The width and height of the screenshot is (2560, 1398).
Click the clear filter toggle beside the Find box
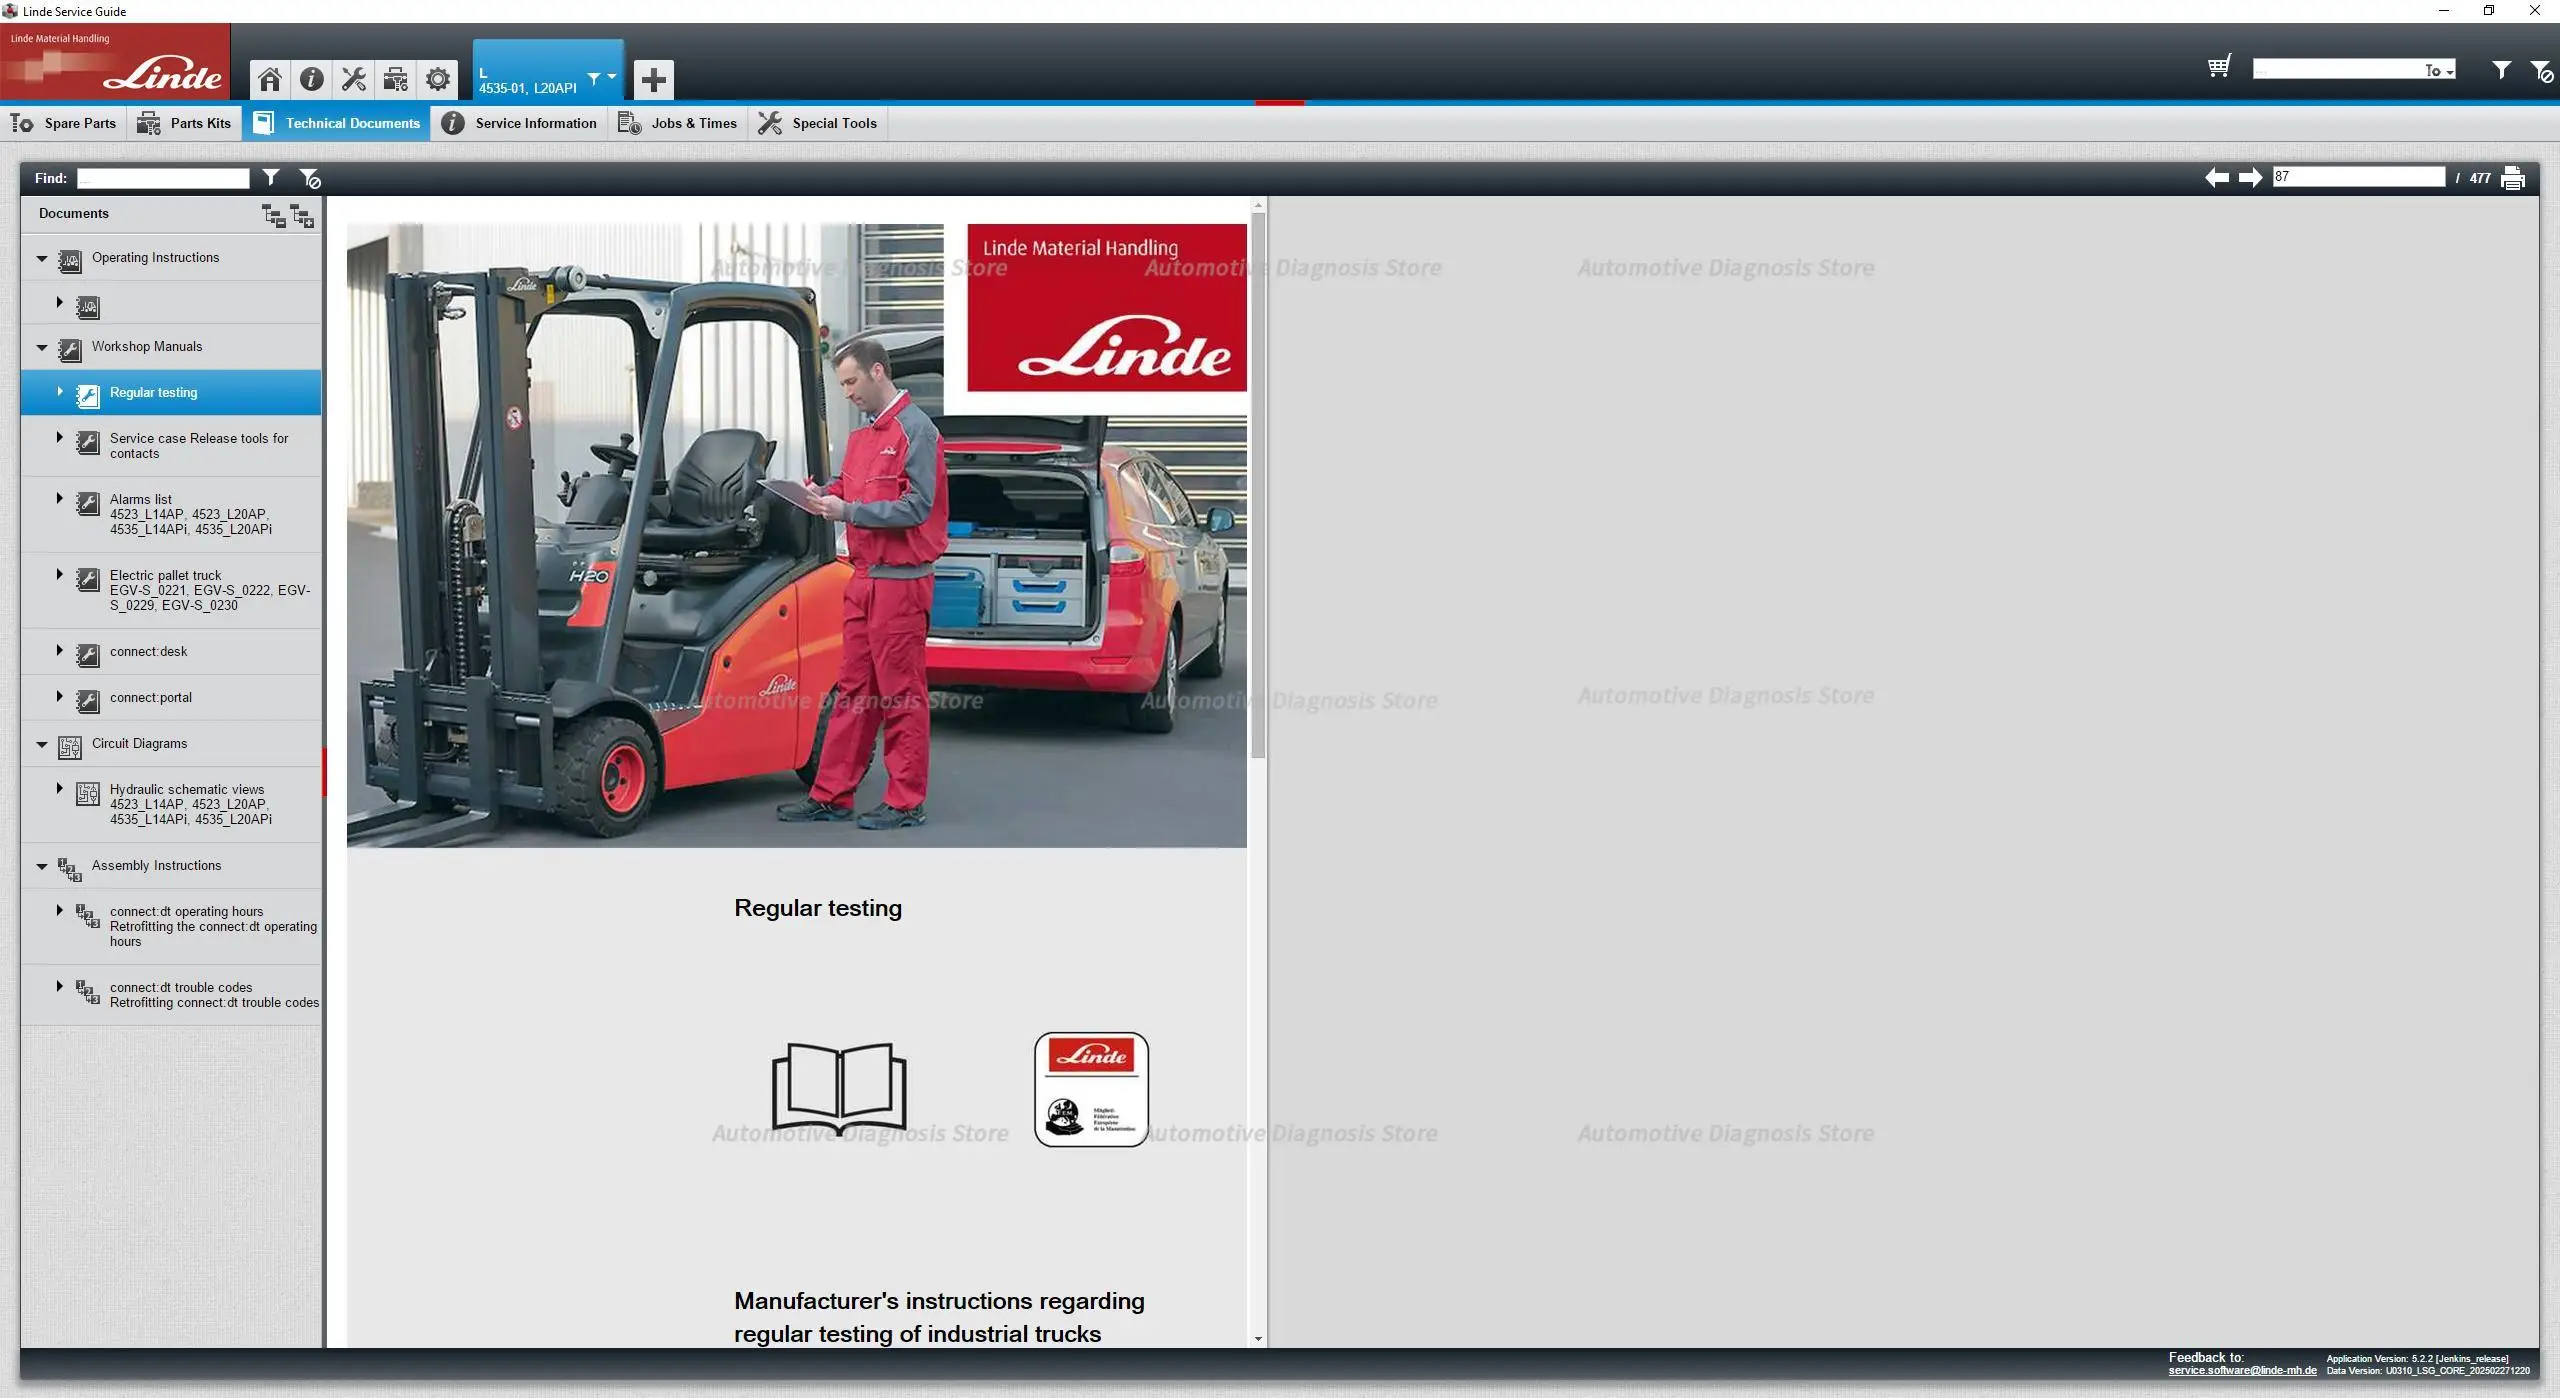311,178
